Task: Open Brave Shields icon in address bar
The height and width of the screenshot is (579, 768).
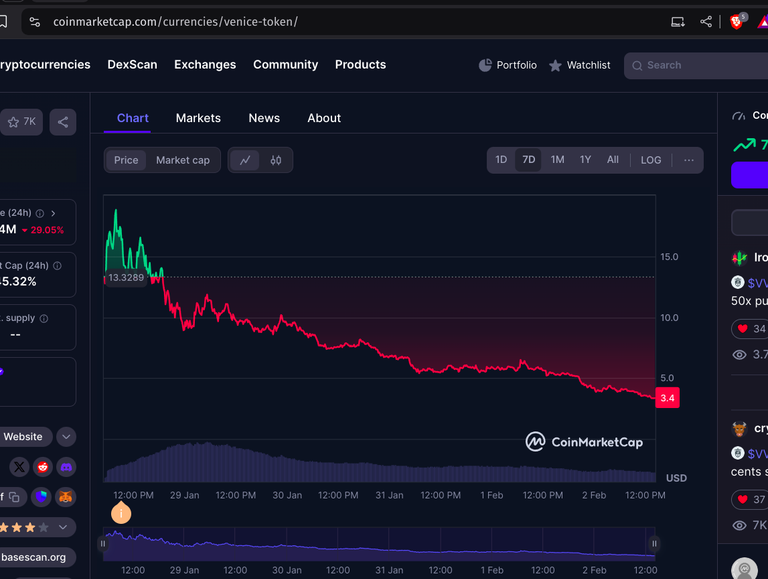Action: [736, 22]
